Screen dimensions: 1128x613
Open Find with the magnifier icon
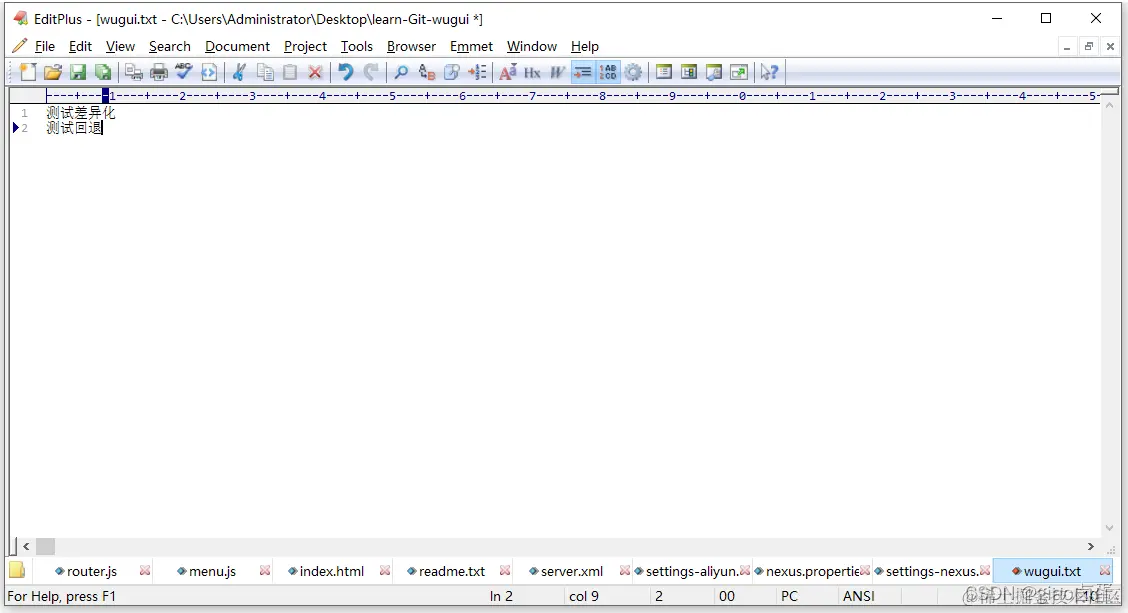point(401,72)
